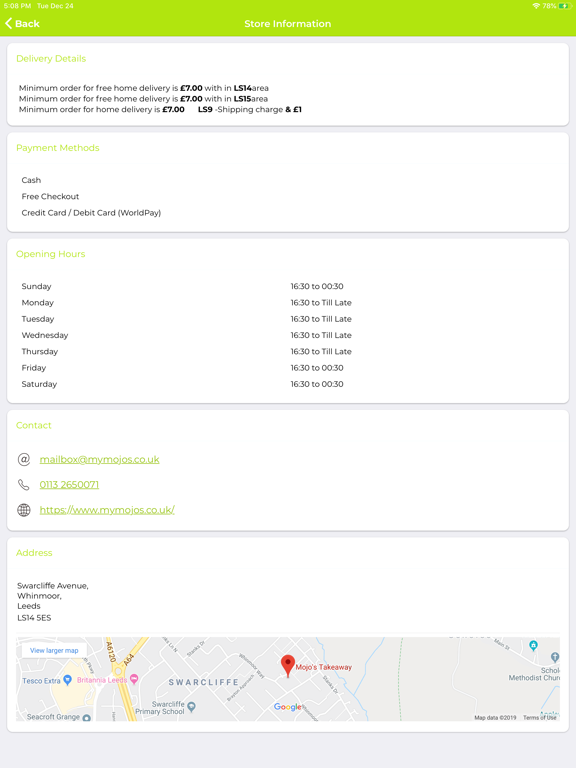Viewport: 576px width, 768px height.
Task: Tap the Google logo on the map
Action: [288, 707]
